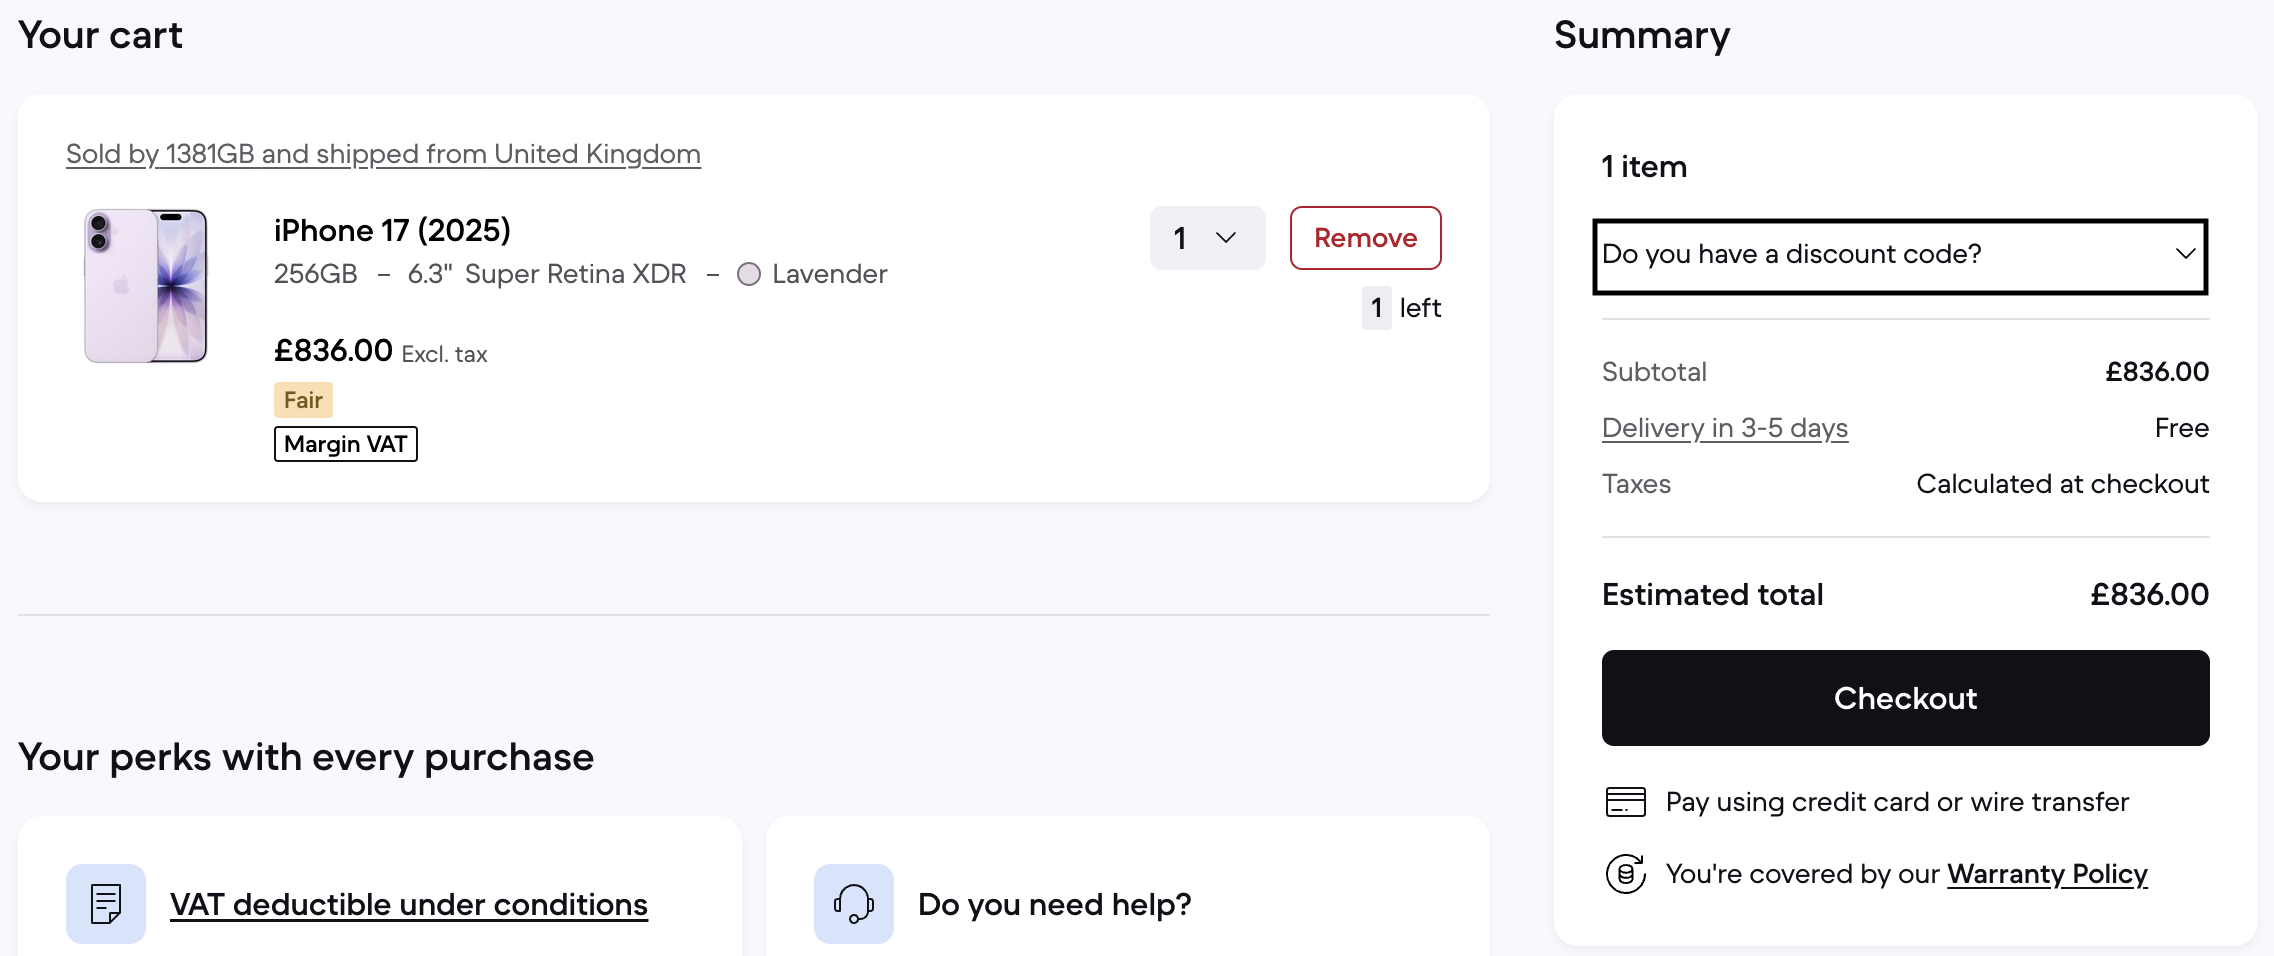
Task: Click the discount code chevron arrow
Action: pos(2185,254)
